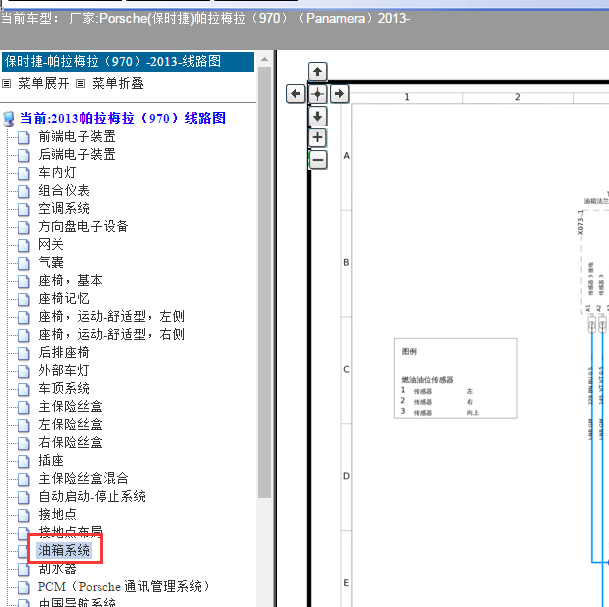Open 座椅，运动-舒适型，左侧 diagram

tap(111, 316)
